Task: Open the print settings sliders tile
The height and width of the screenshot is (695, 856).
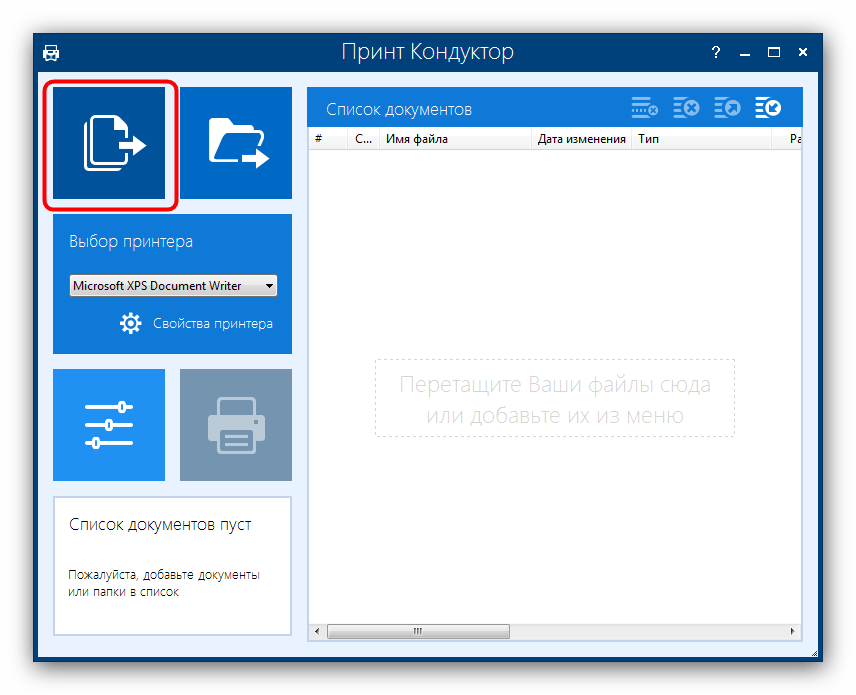Action: pos(109,425)
